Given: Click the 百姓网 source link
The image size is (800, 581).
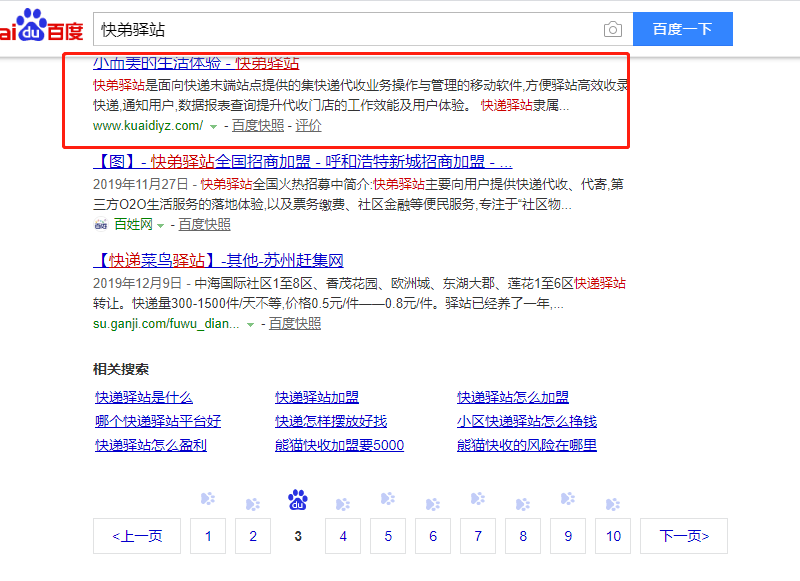Looking at the screenshot, I should 133,224.
